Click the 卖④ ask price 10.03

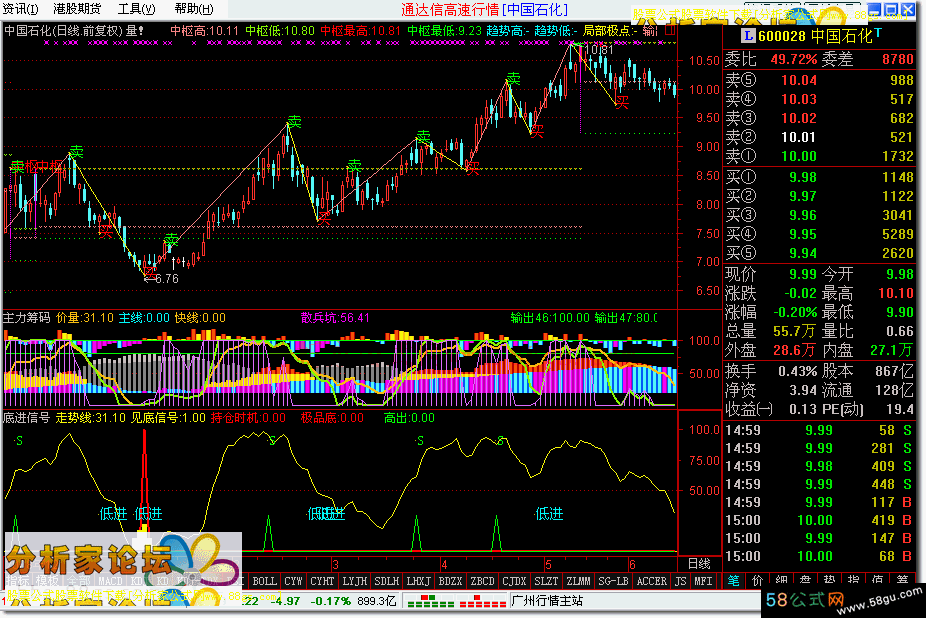coord(798,99)
